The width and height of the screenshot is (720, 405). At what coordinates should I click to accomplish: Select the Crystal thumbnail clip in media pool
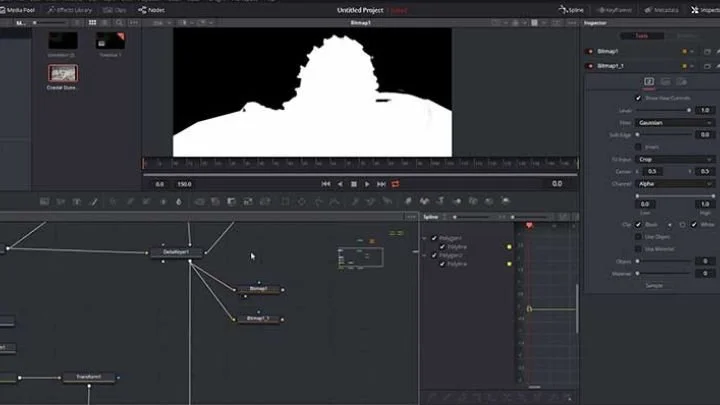point(63,73)
